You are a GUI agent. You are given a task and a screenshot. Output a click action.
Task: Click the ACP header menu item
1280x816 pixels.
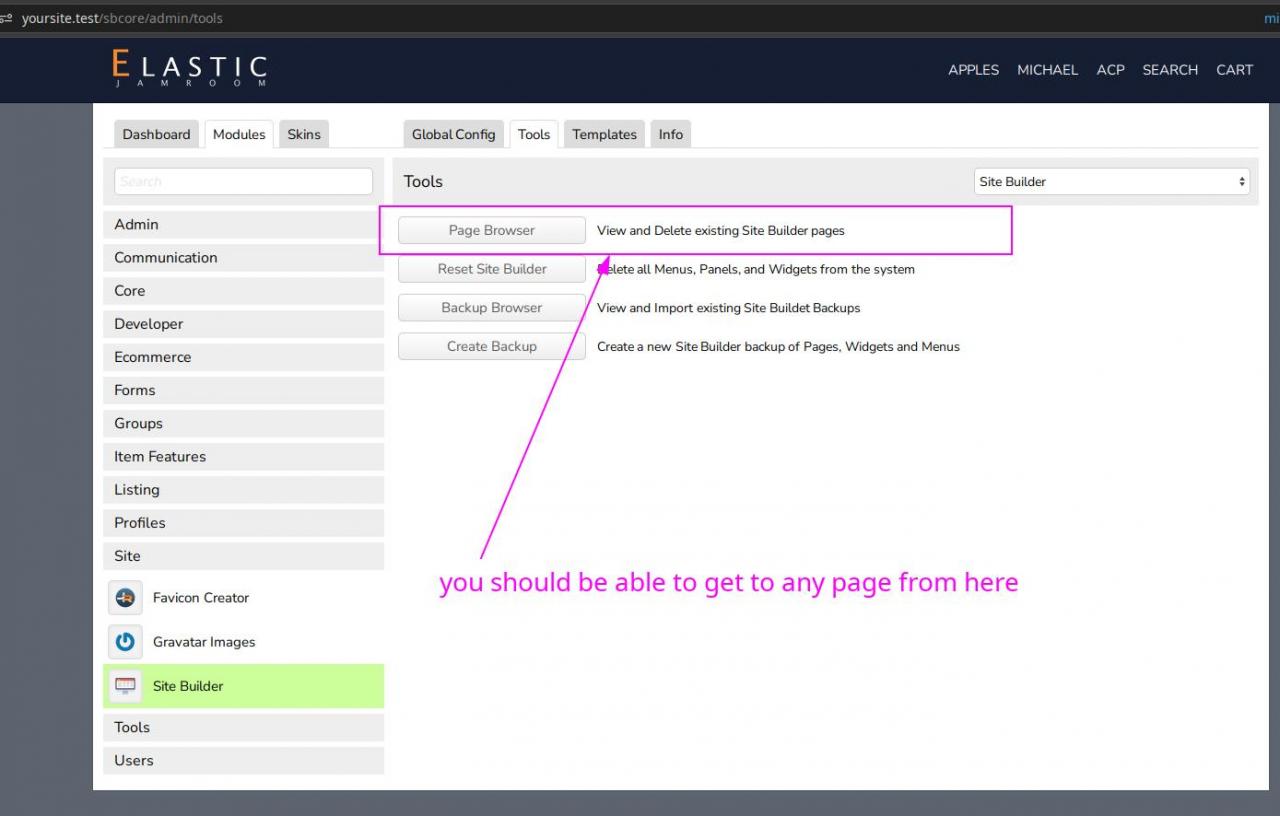click(x=1110, y=70)
